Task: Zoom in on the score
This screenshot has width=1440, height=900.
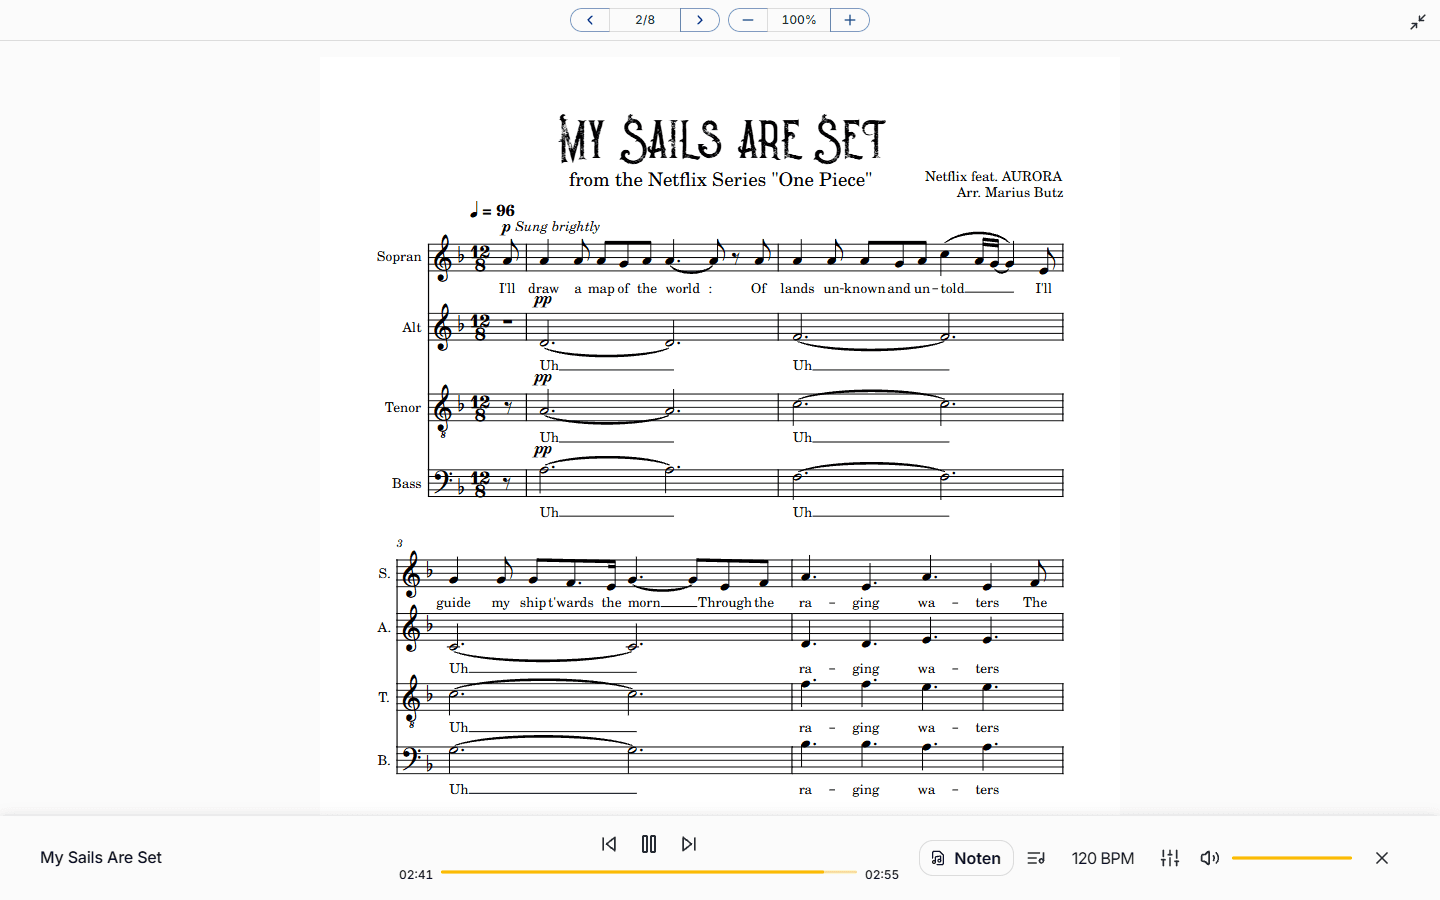Action: pyautogui.click(x=850, y=20)
